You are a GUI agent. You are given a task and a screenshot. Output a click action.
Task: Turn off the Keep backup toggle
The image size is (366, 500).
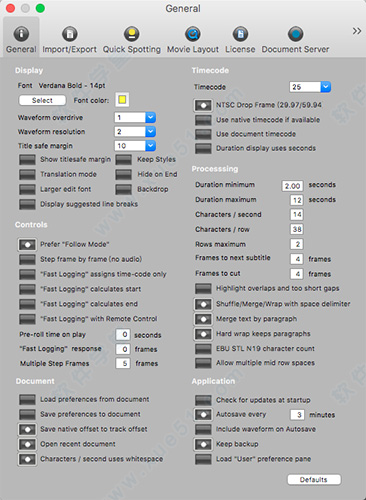(x=203, y=444)
